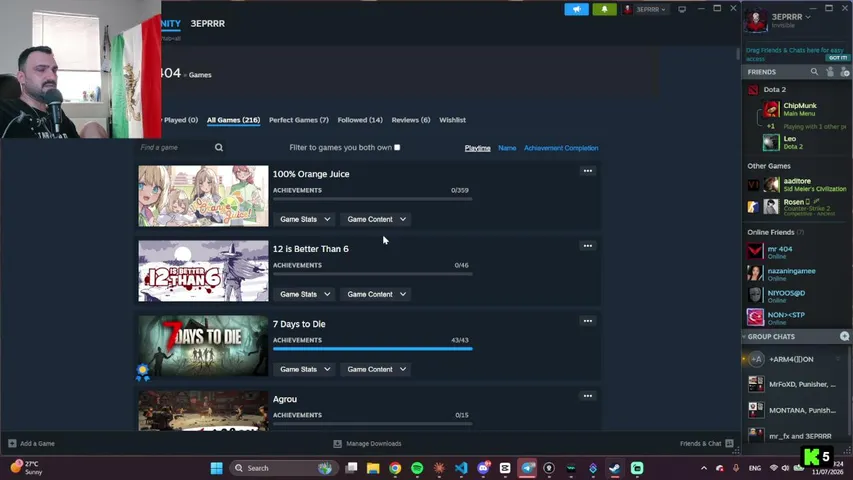Open Visual Studio Code from the taskbar
Screen dimensions: 853x480
pyautogui.click(x=461, y=468)
